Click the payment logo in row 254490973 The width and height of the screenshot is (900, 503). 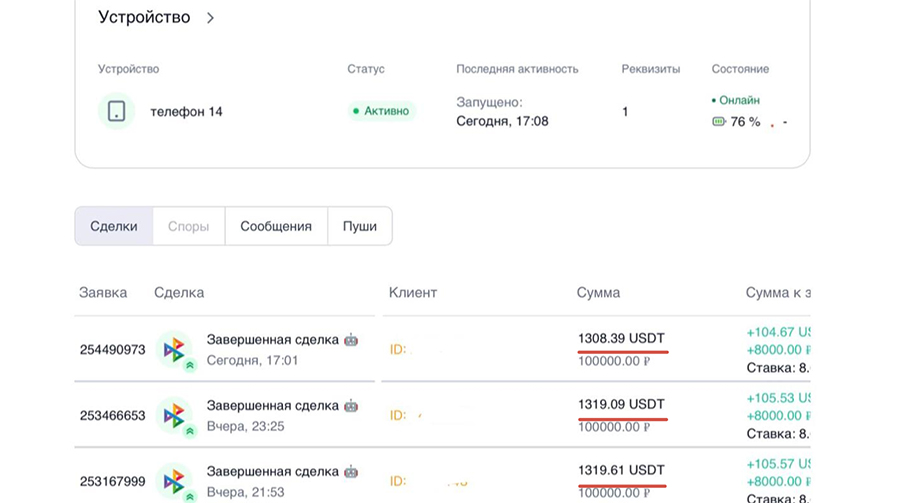(174, 349)
